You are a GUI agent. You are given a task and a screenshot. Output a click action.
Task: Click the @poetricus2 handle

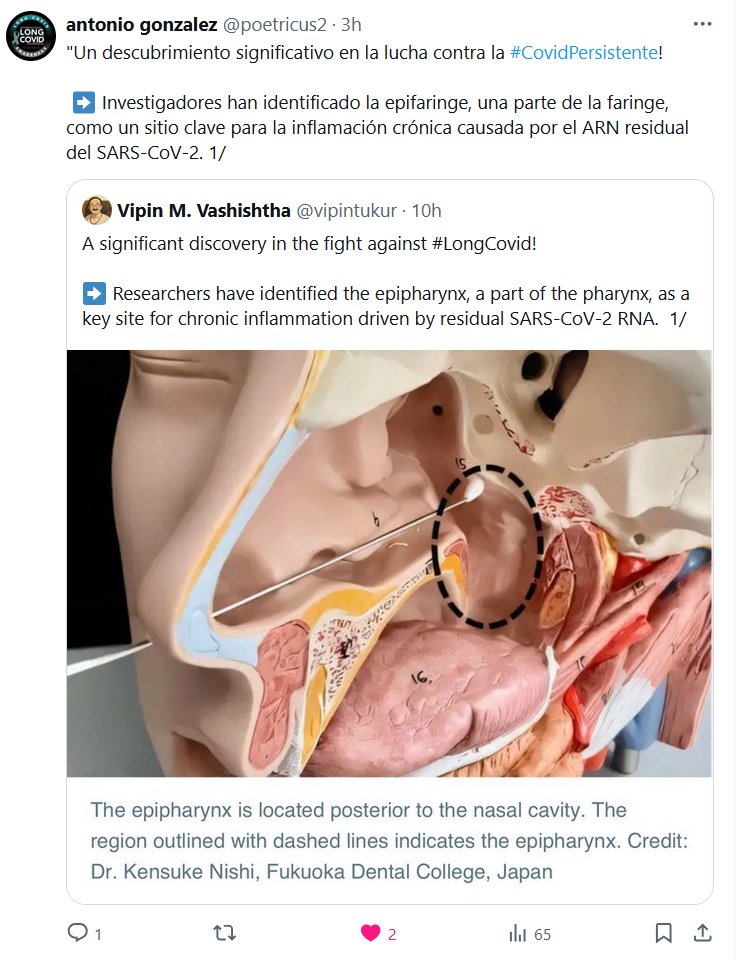pyautogui.click(x=274, y=24)
